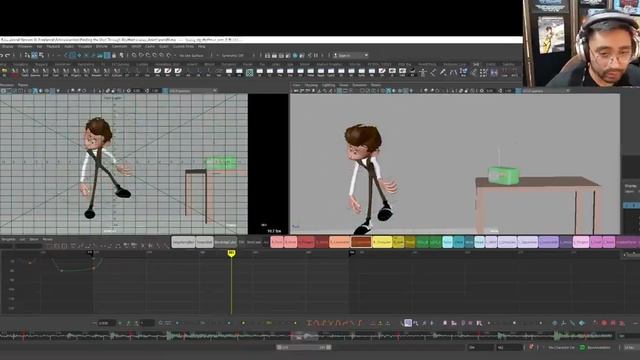Open the right viewport Lighting menu

[329, 85]
